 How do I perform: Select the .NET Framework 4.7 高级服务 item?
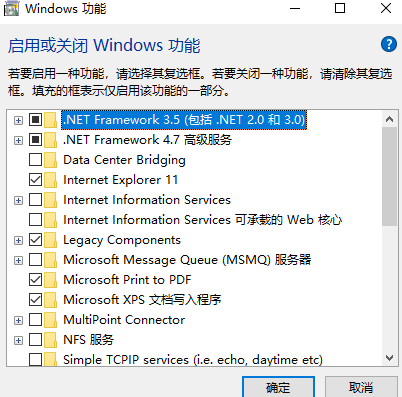147,140
